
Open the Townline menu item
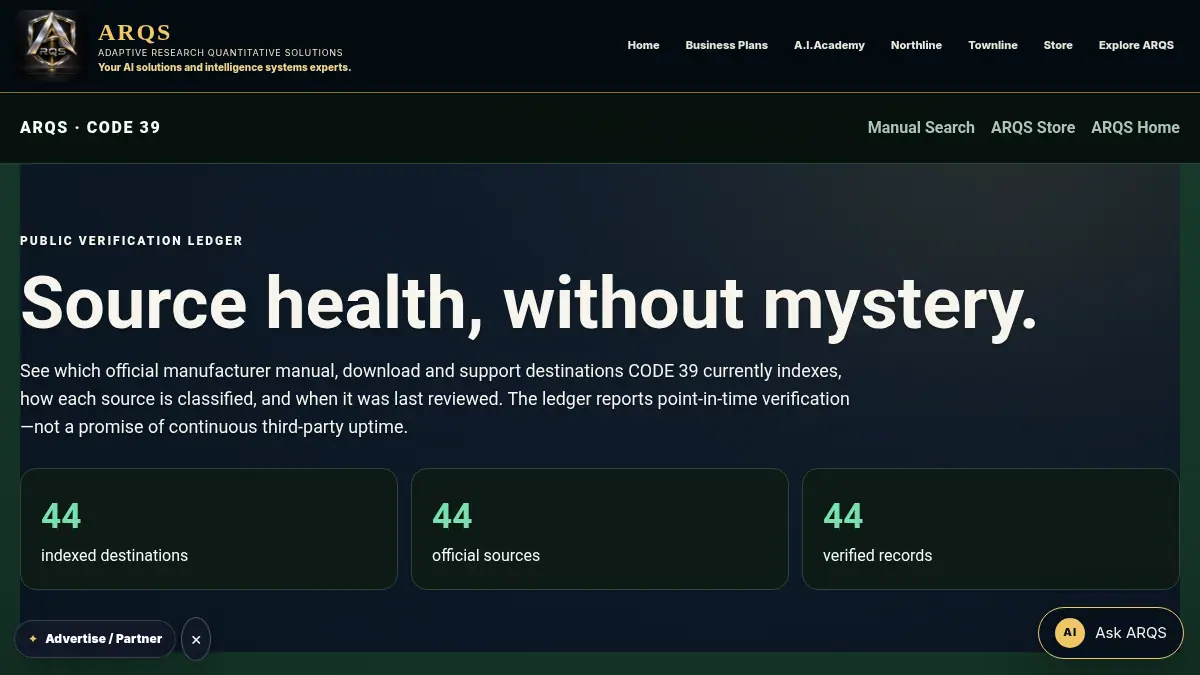(993, 45)
